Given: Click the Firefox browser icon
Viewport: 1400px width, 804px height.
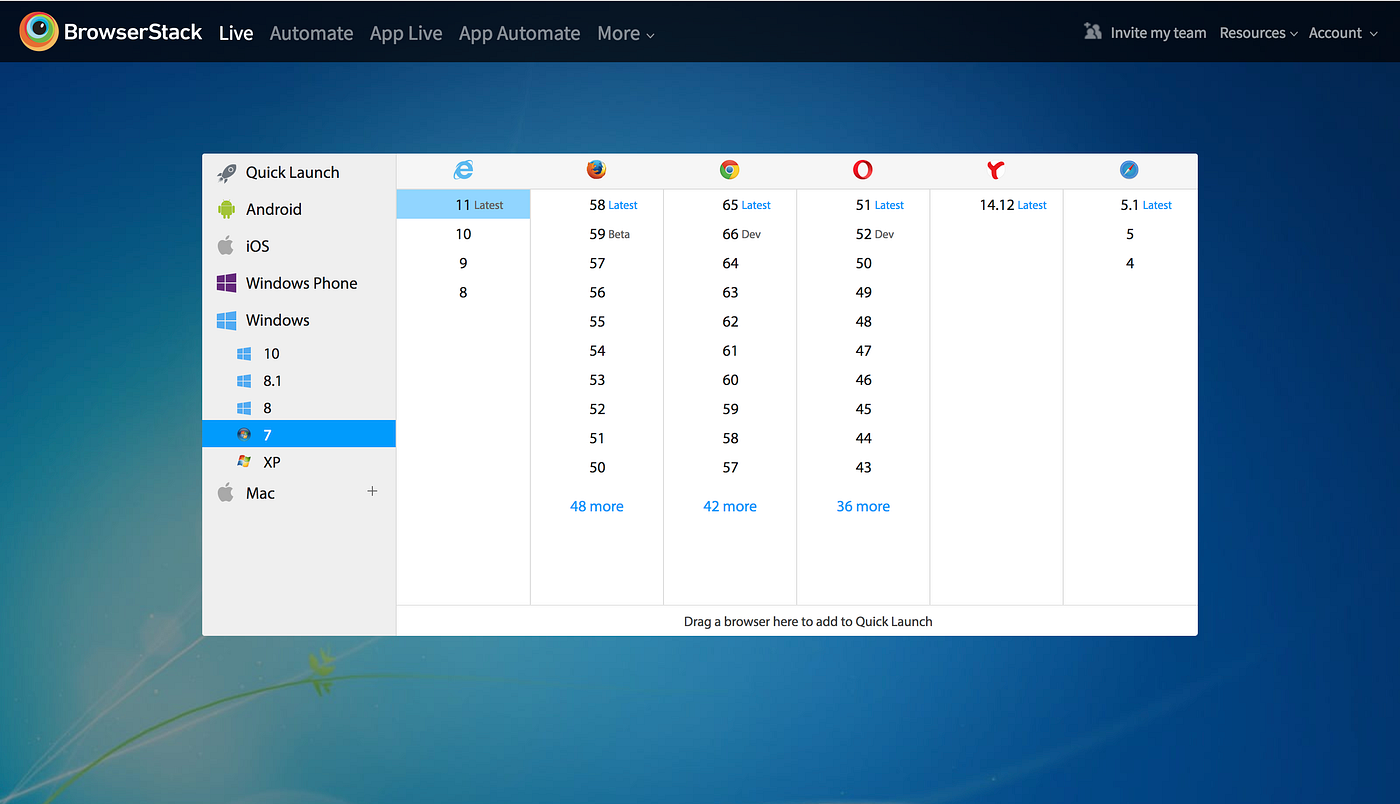Looking at the screenshot, I should click(x=597, y=170).
